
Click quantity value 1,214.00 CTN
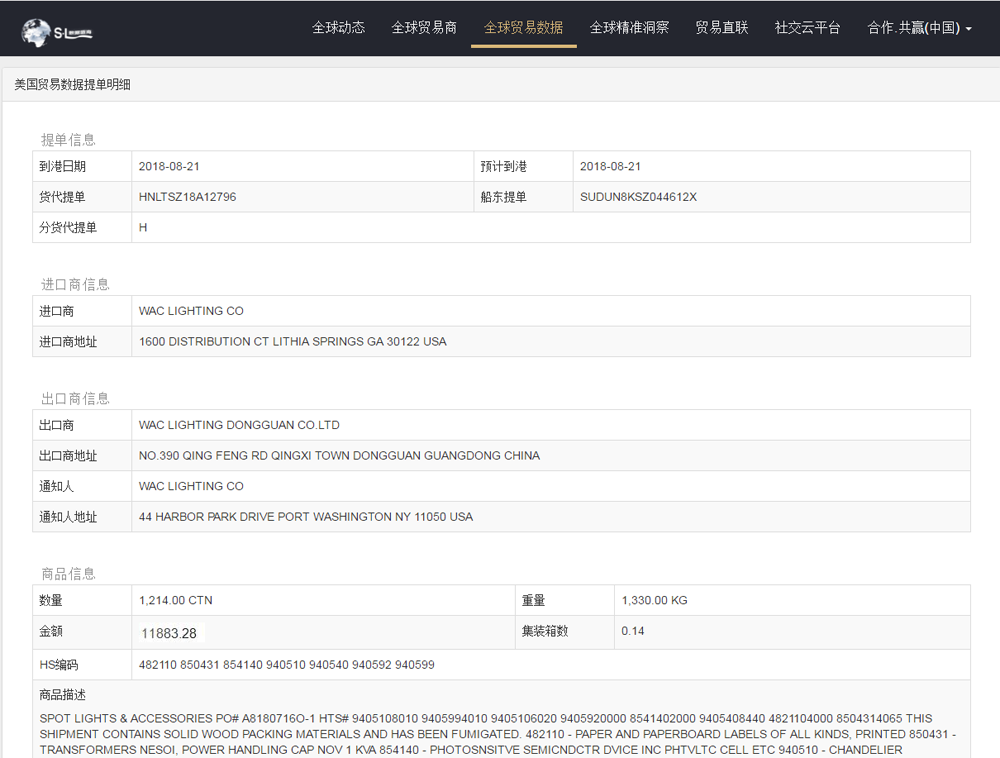(176, 601)
